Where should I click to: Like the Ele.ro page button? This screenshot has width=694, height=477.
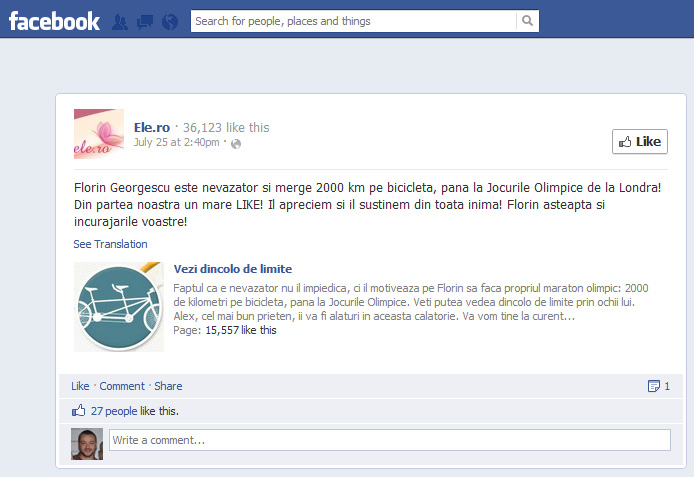(x=640, y=142)
